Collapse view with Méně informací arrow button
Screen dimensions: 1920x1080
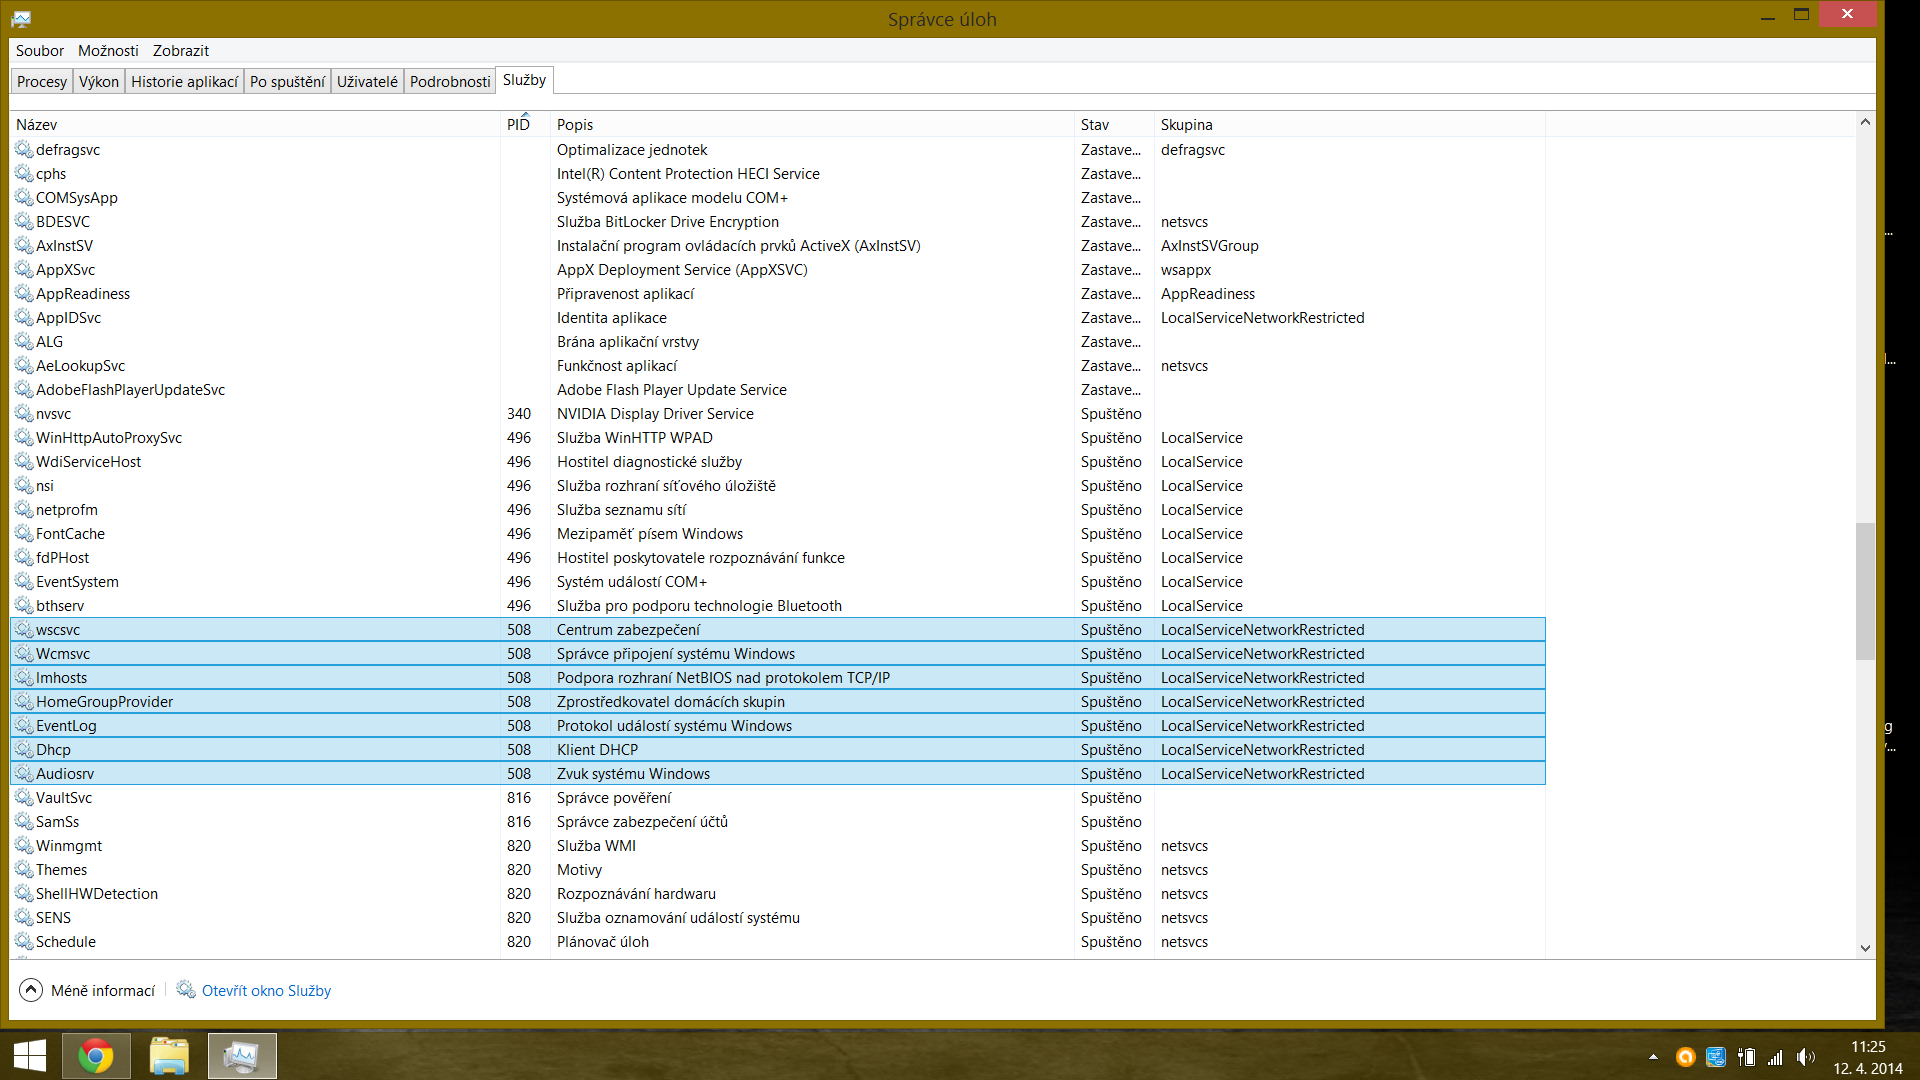31,990
